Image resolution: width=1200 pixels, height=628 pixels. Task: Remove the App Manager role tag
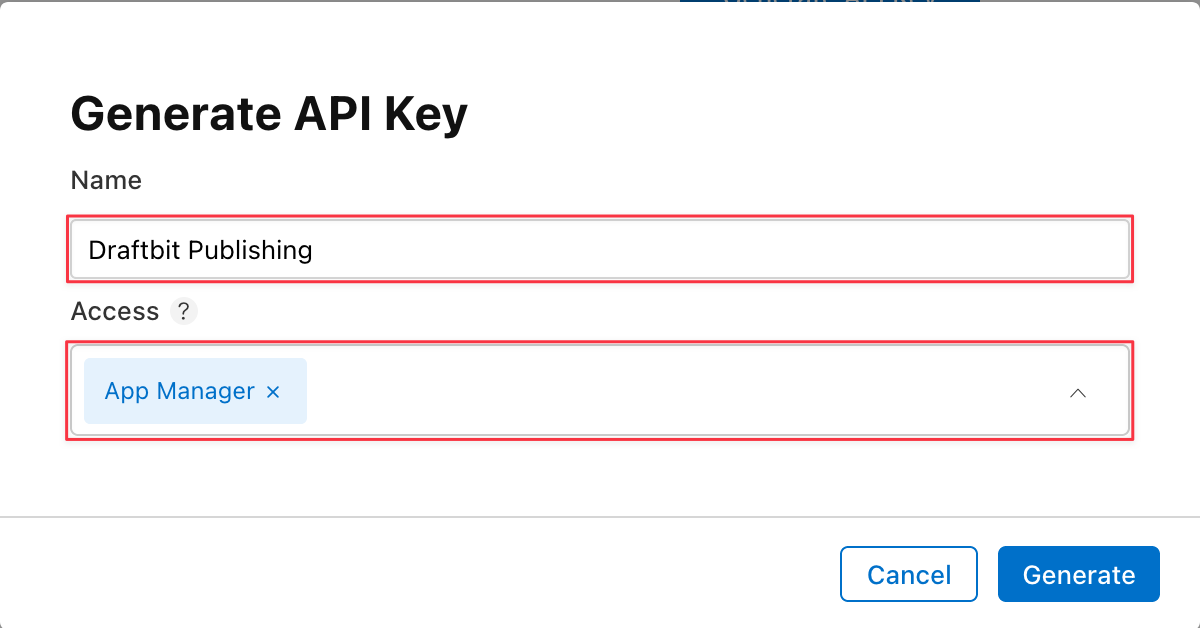coord(273,392)
